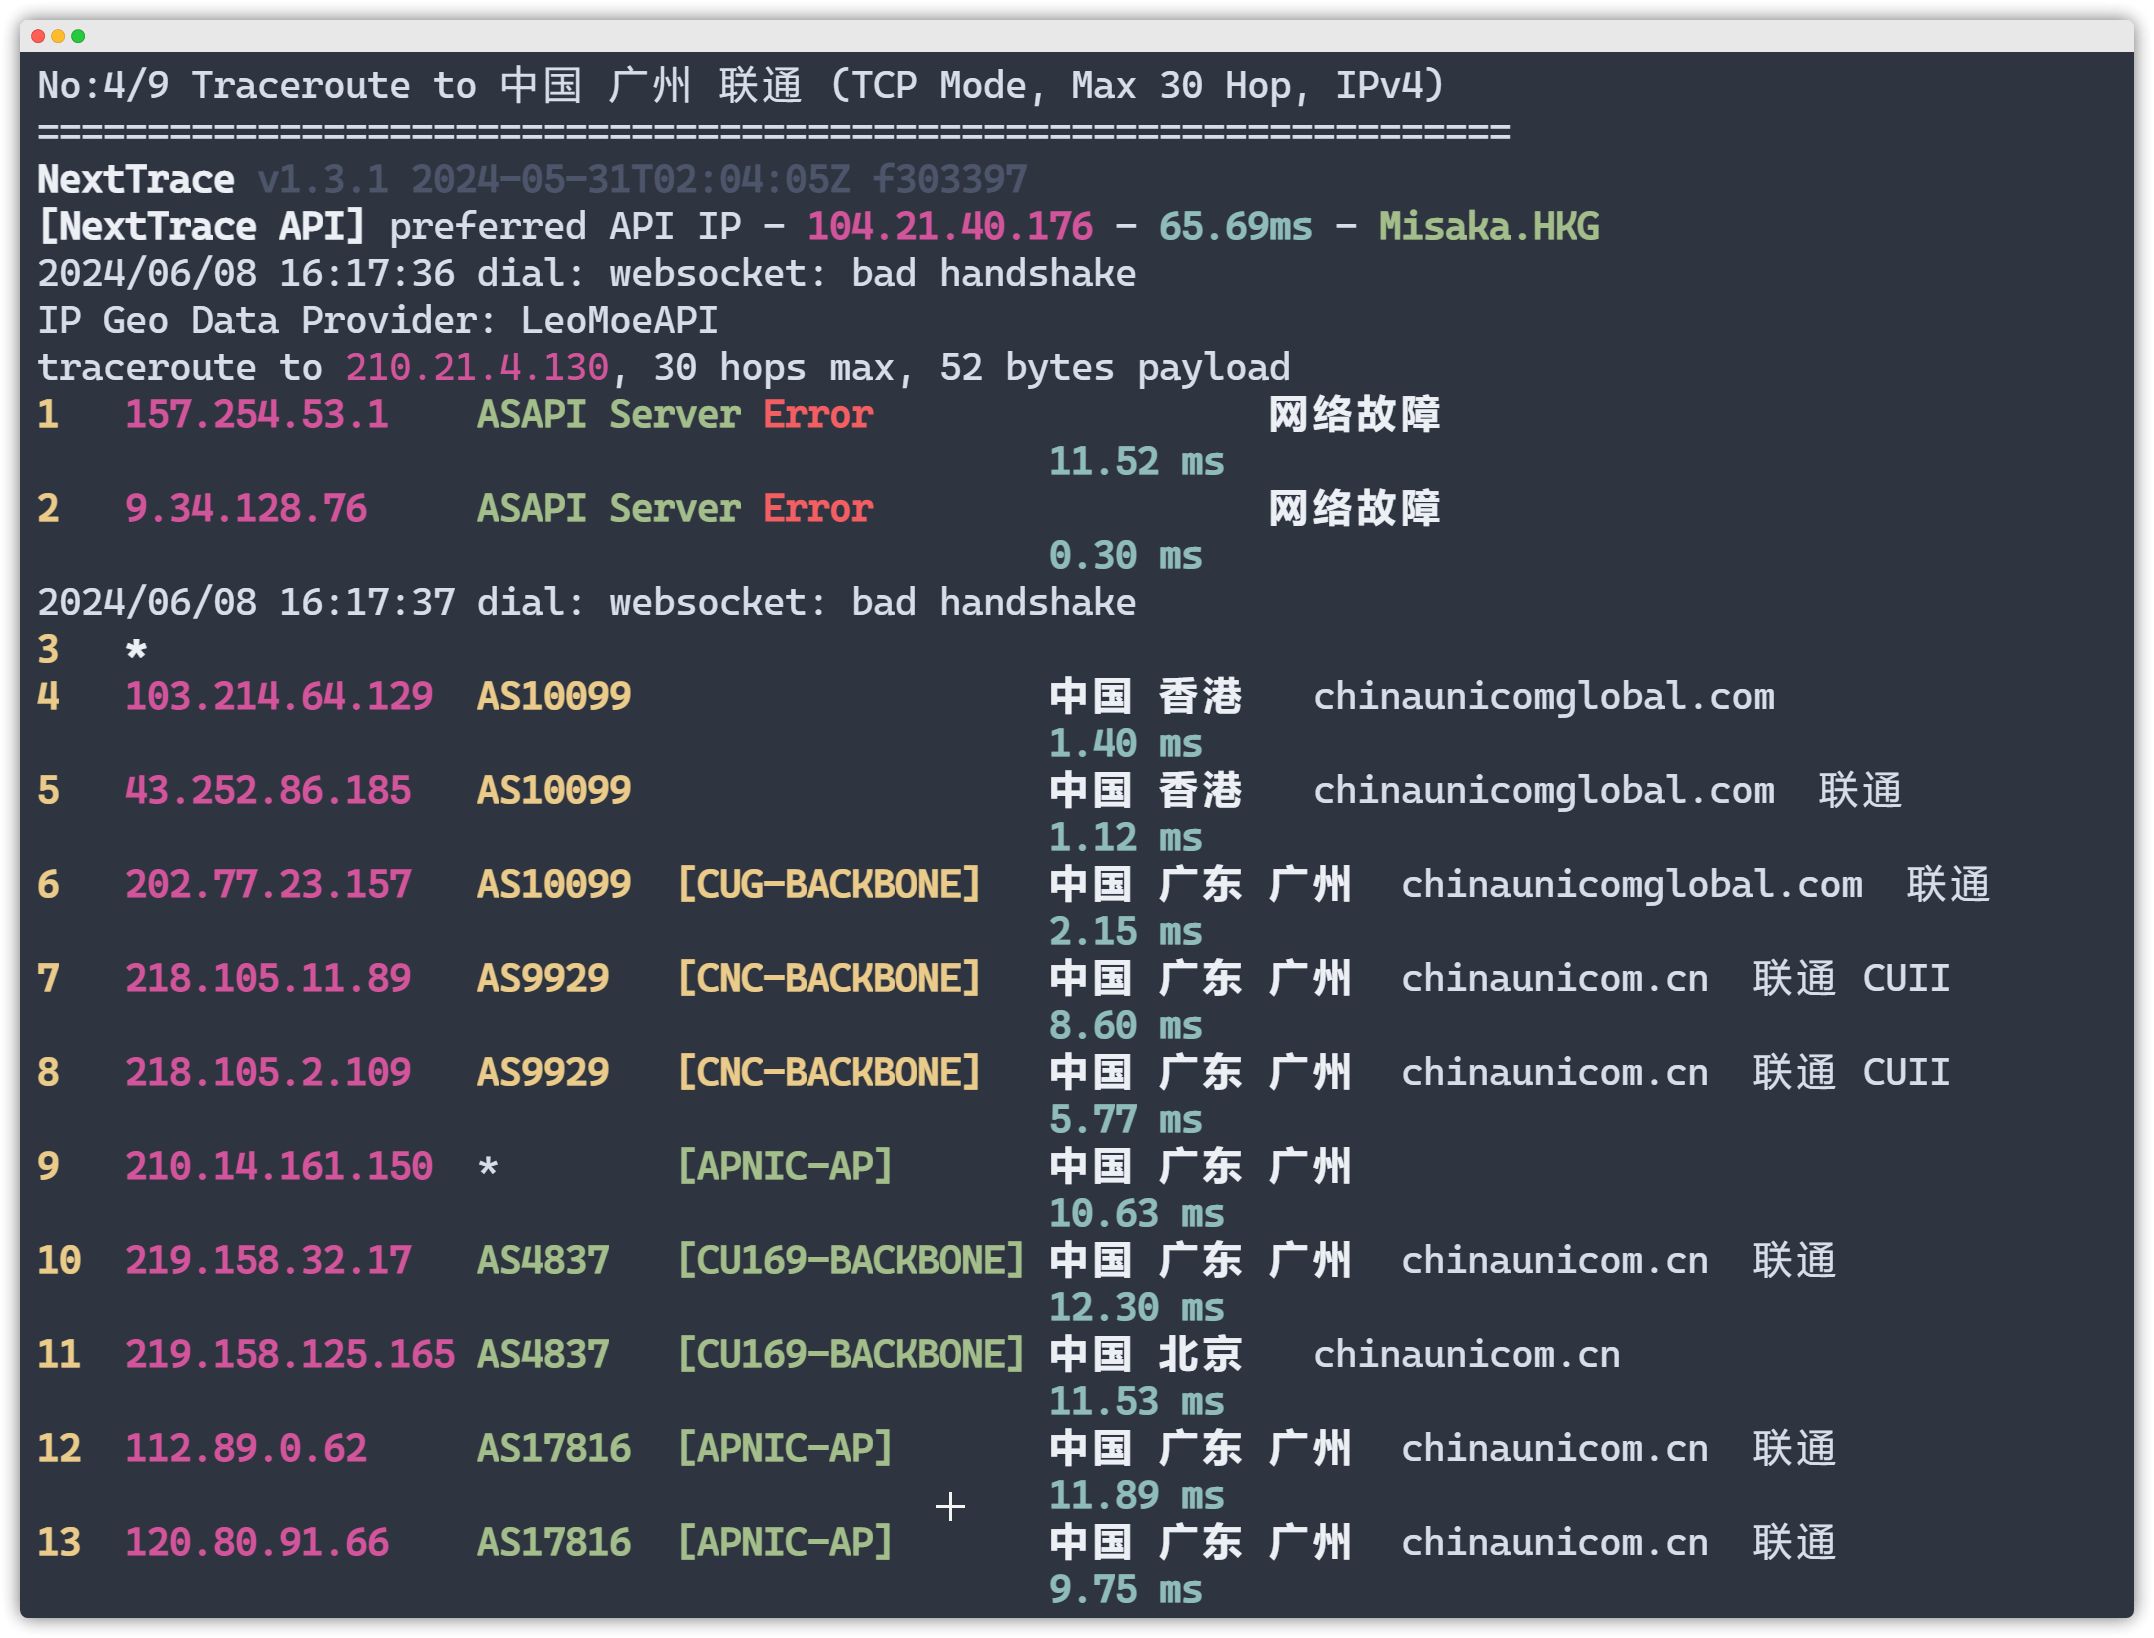2154x1638 pixels.
Task: Click the Misaka.HKG server name
Action: pos(1488,227)
